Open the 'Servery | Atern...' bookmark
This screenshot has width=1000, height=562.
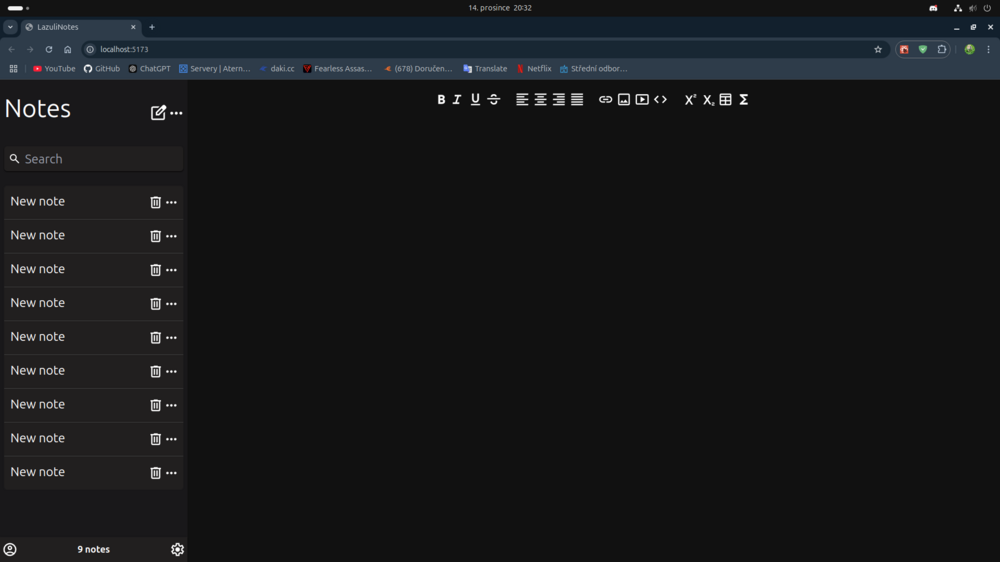tap(214, 68)
